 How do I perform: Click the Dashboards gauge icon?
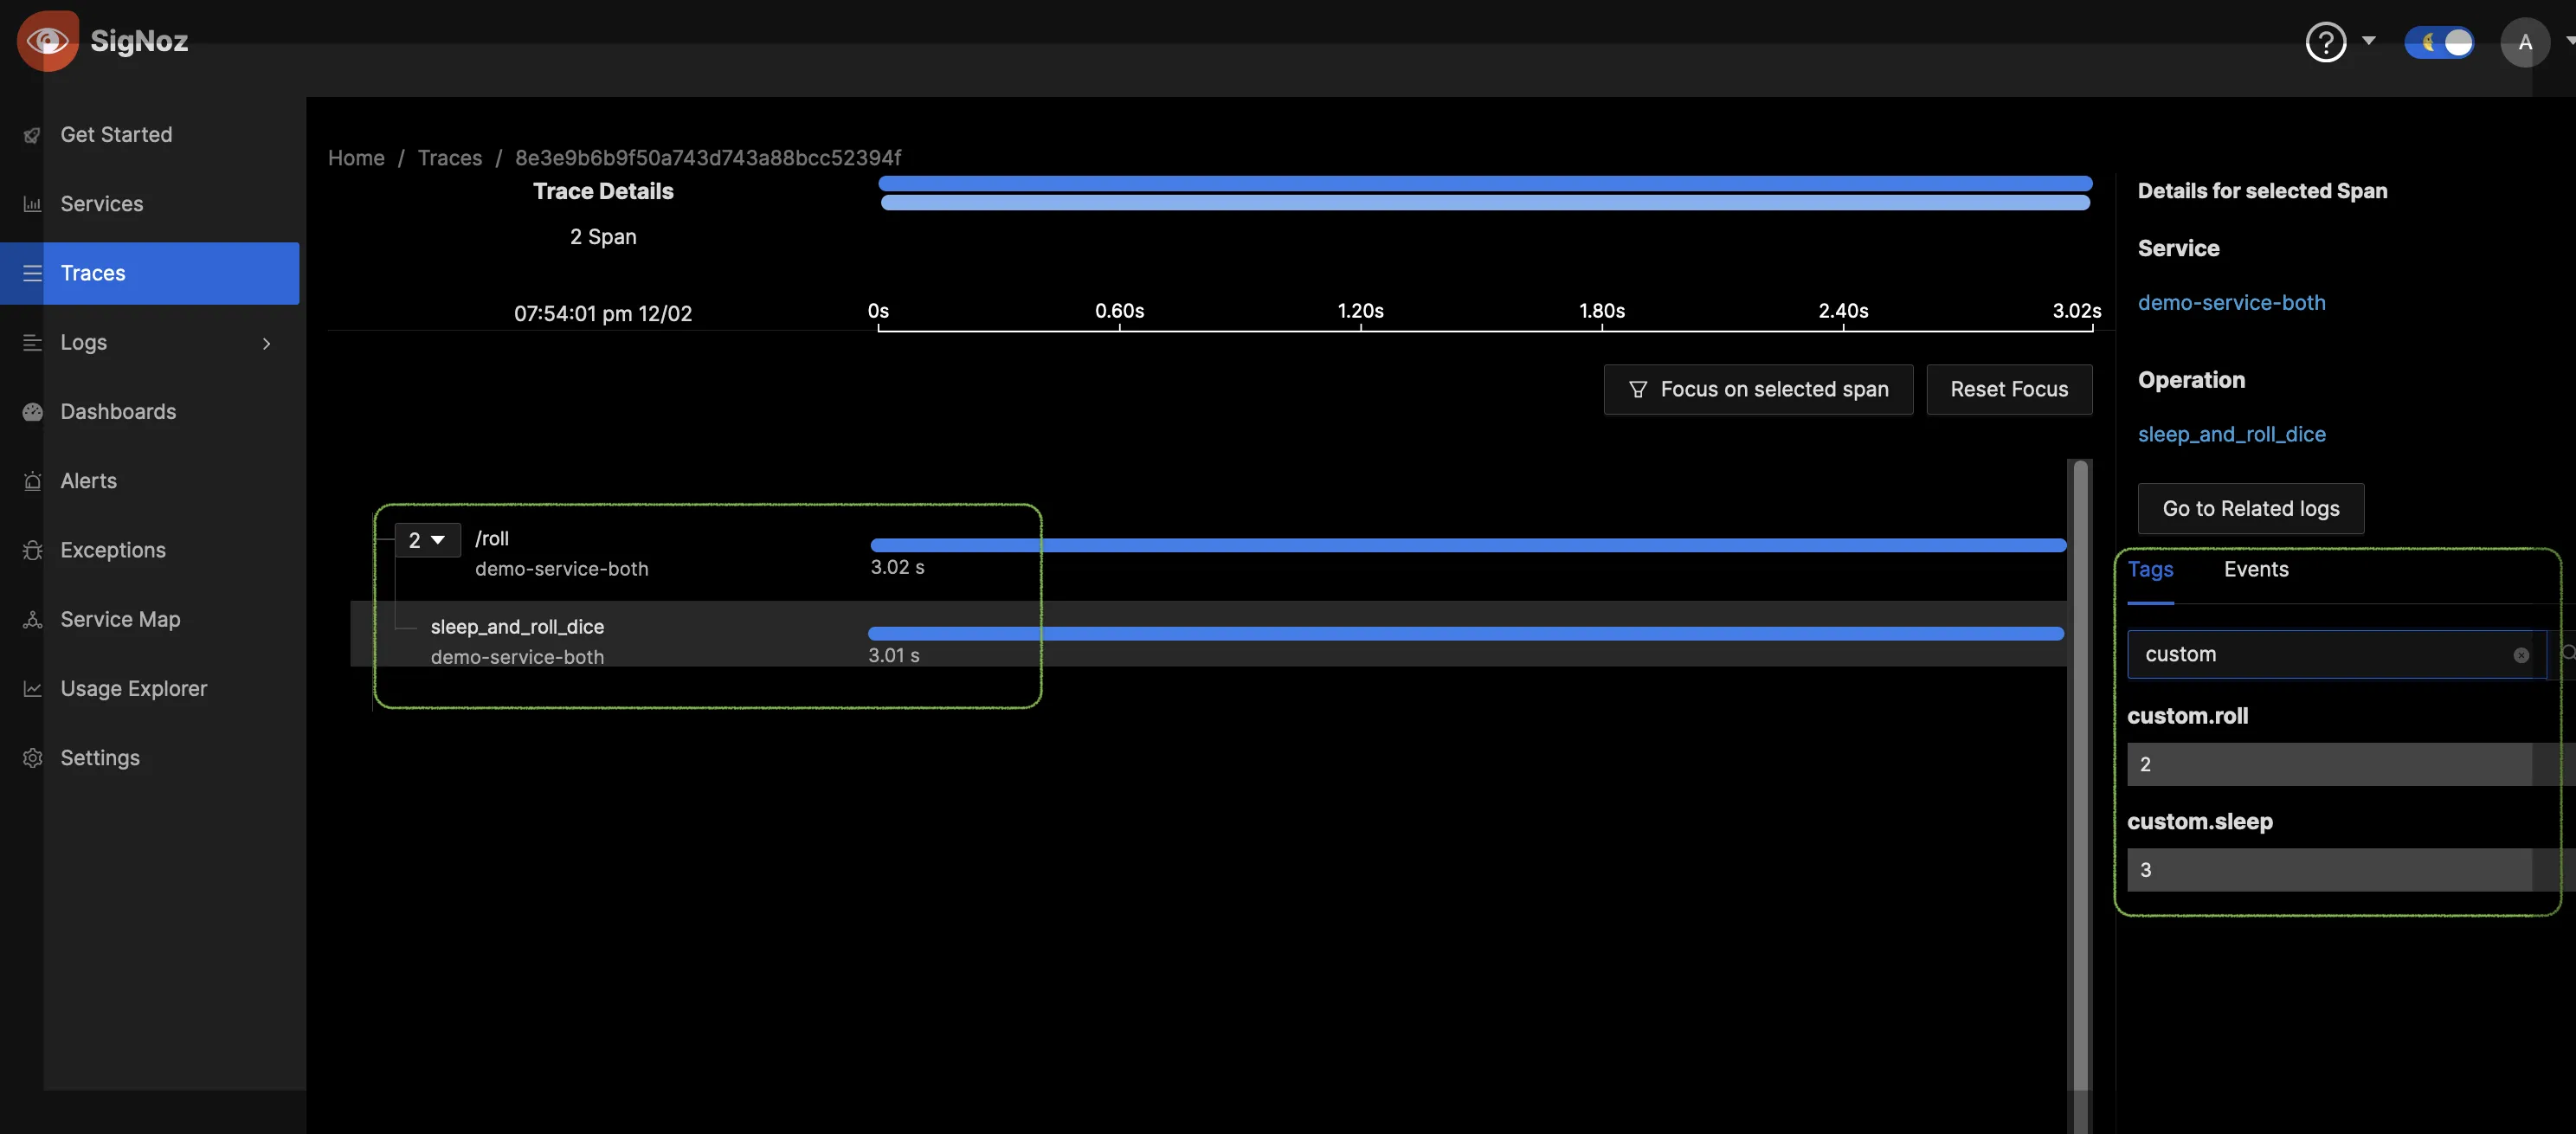[32, 412]
